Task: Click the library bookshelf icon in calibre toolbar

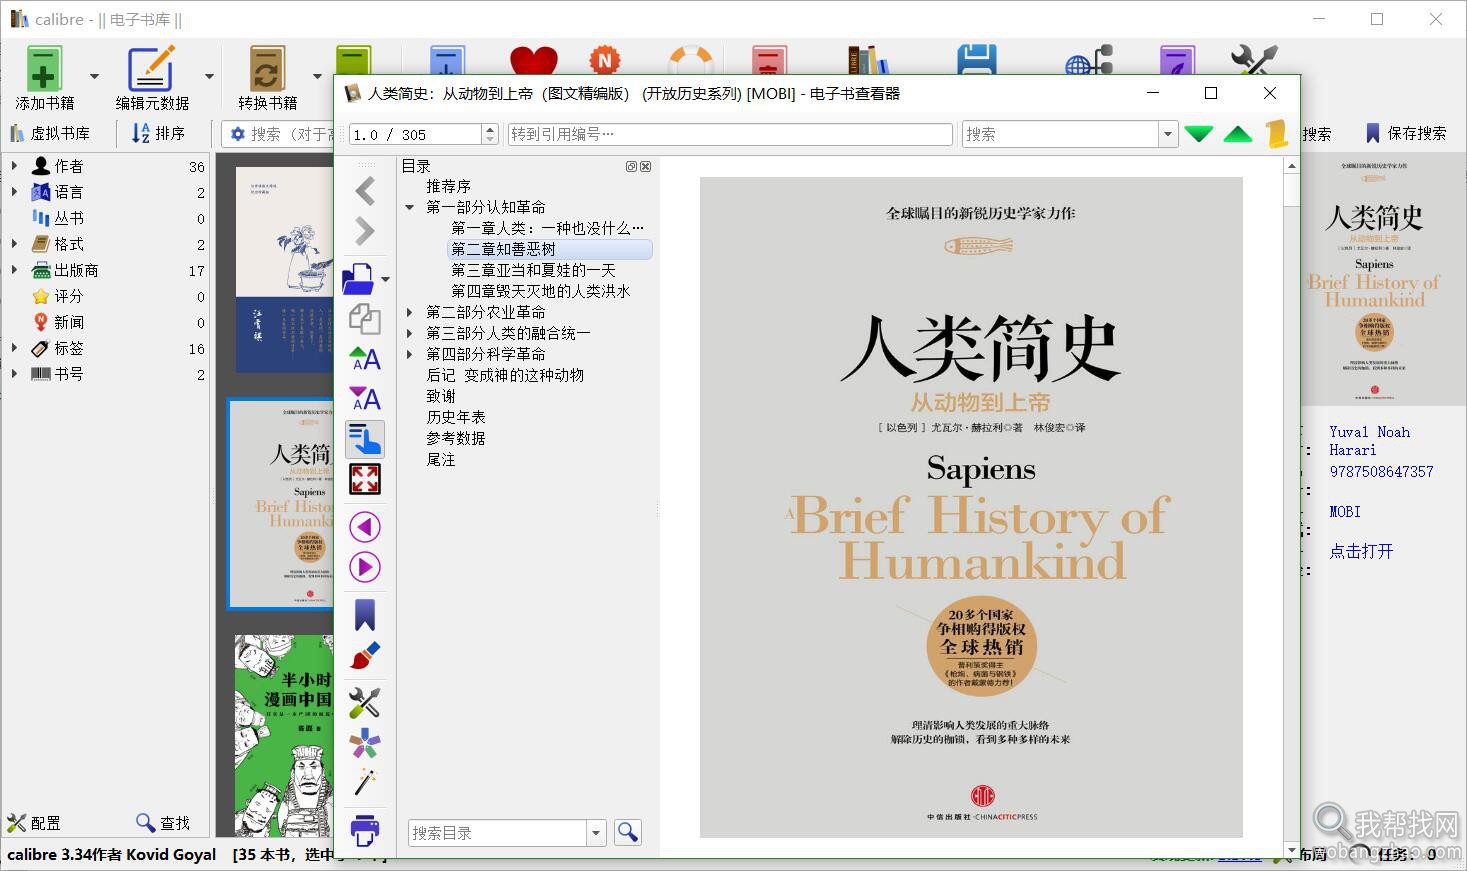Action: pos(867,60)
